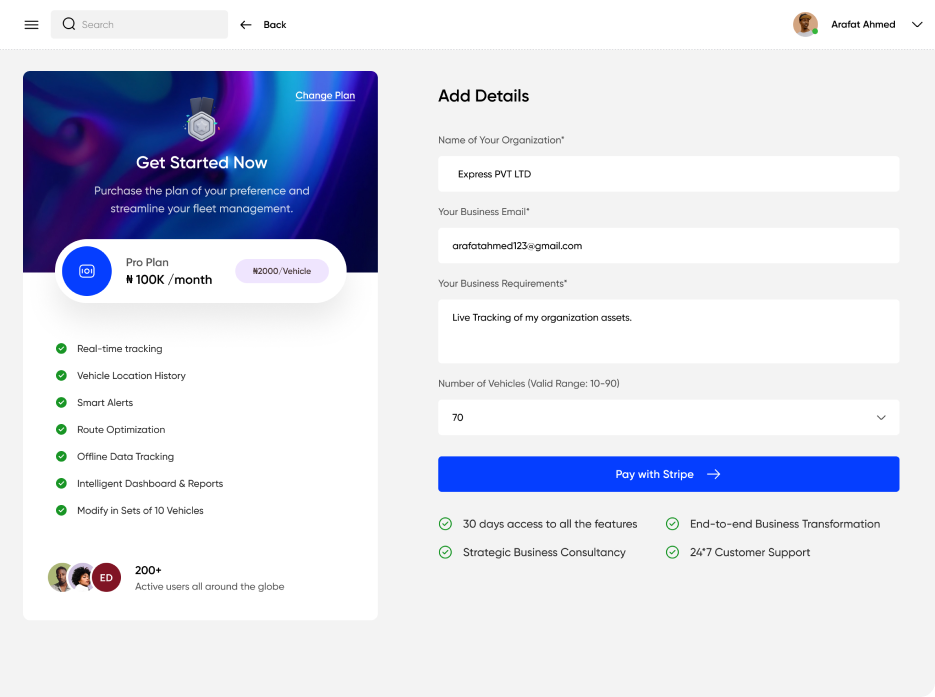Viewport: 935px width, 697px height.
Task: Open the Number of Vehicles dropdown
Action: (x=668, y=417)
